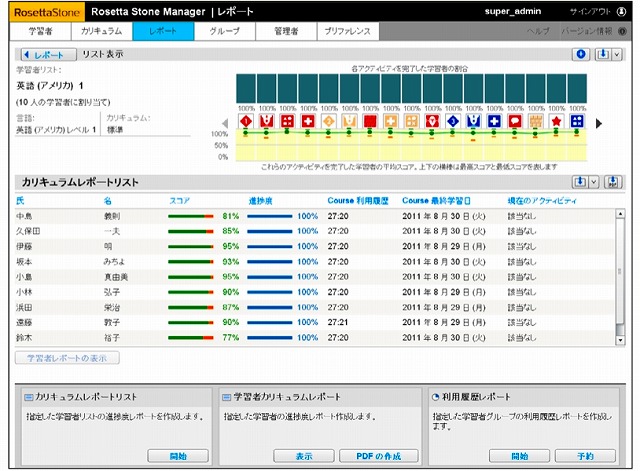Screen dimensions: 640x471
Task: Click the list scrollbar up arrow
Action: [x=620, y=214]
